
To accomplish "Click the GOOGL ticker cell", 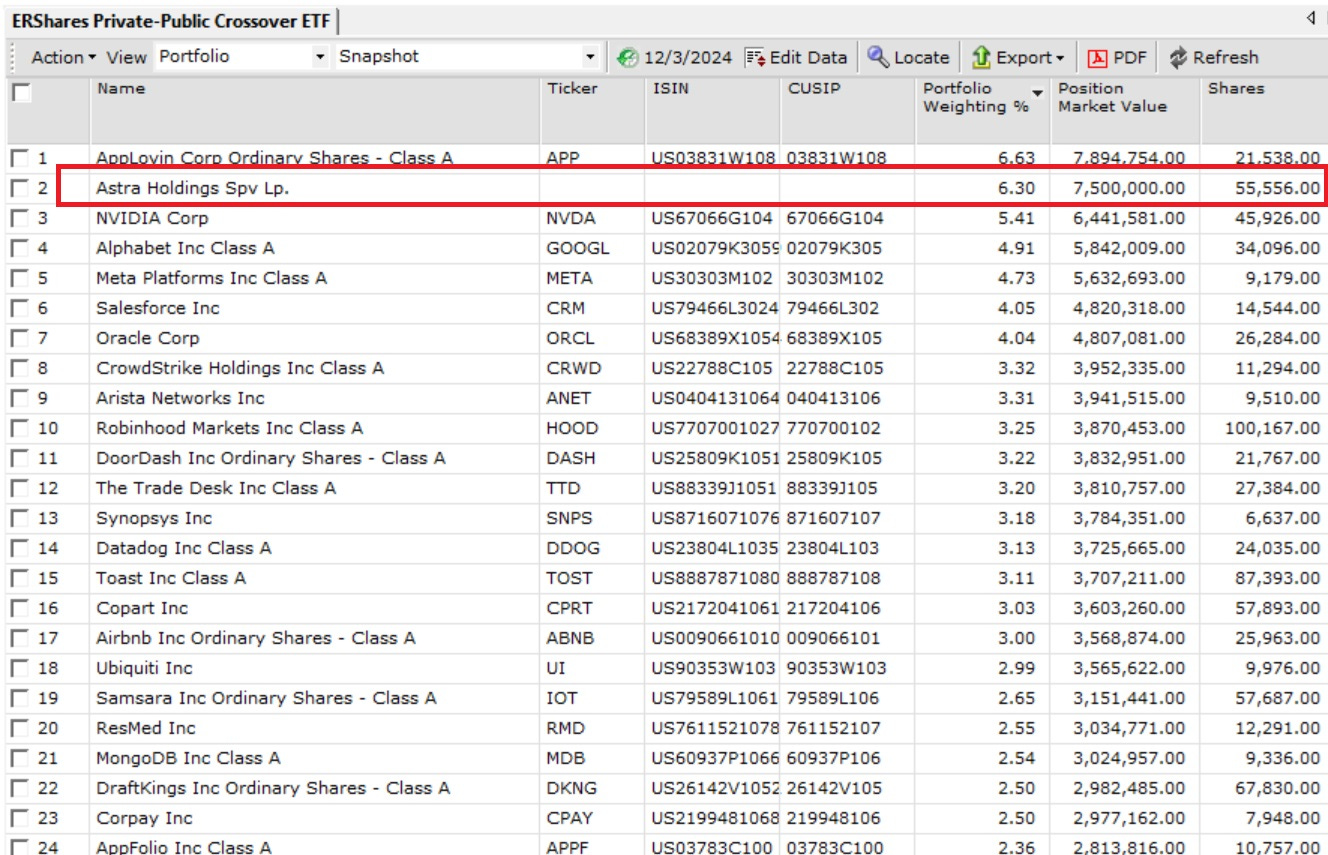I will (593, 248).
